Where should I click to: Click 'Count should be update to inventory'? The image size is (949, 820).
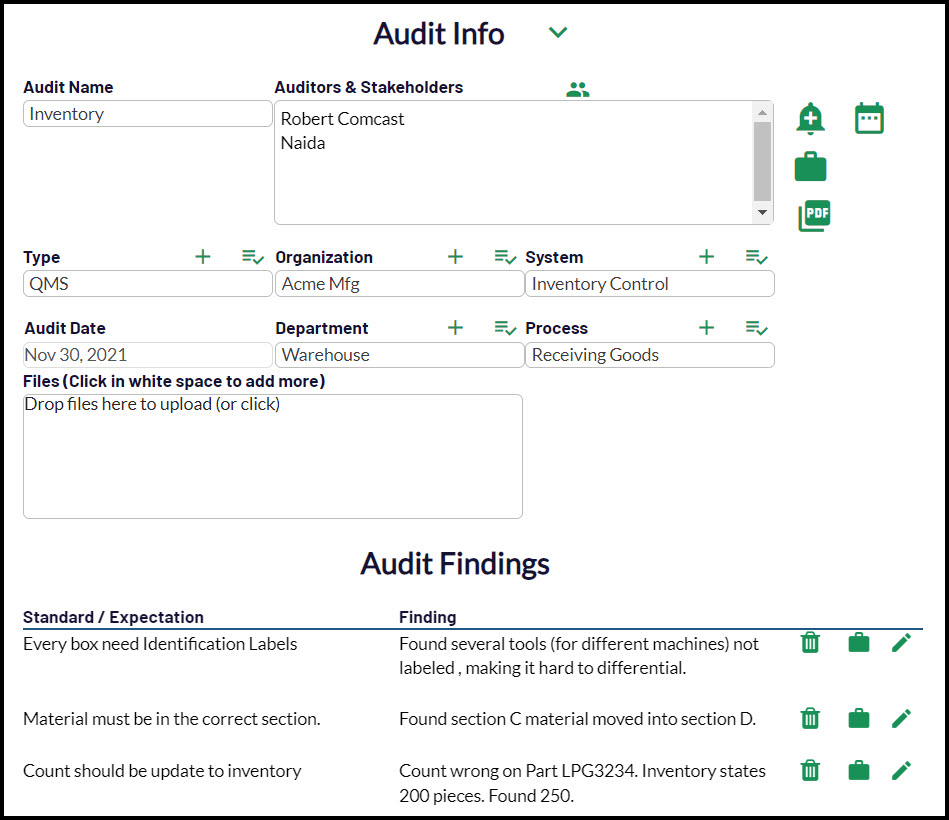click(x=162, y=771)
